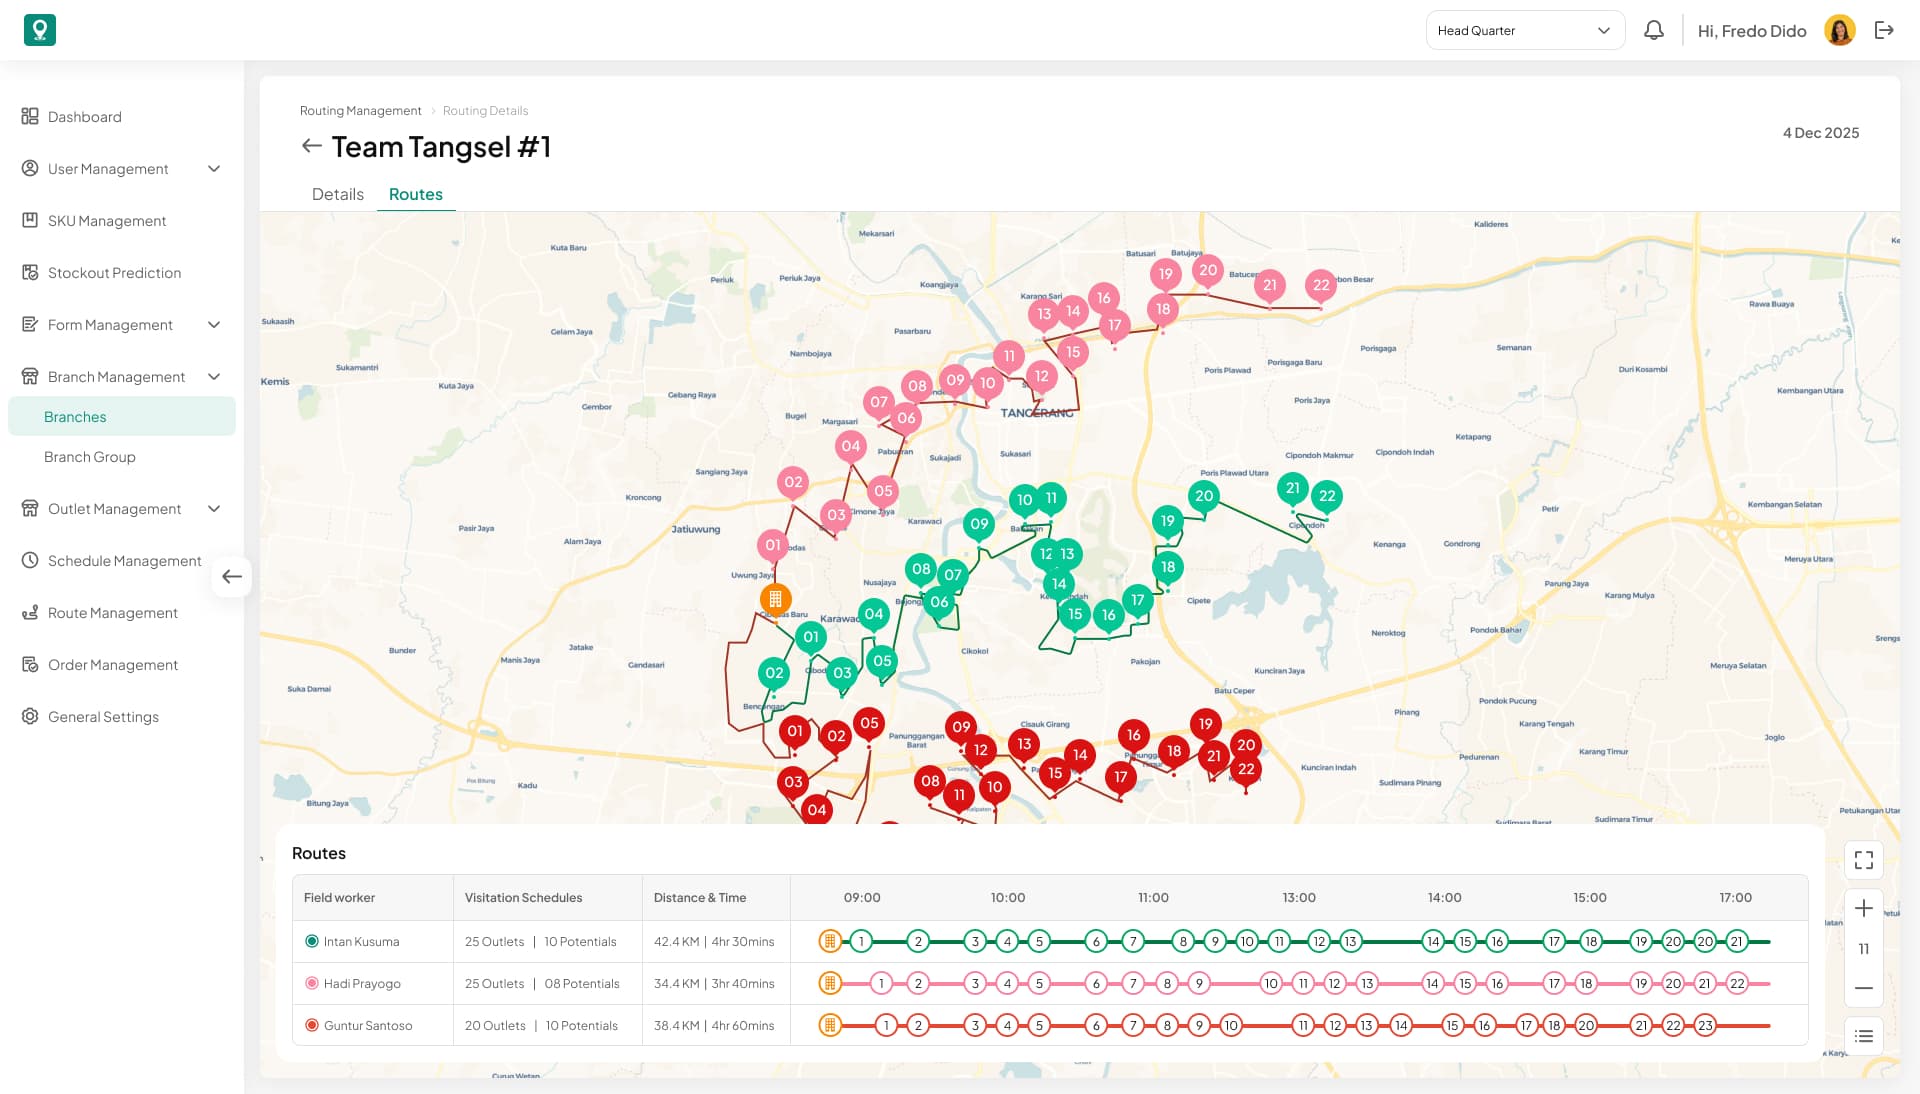Switch to the Details tab
The height and width of the screenshot is (1094, 1920).
338,194
